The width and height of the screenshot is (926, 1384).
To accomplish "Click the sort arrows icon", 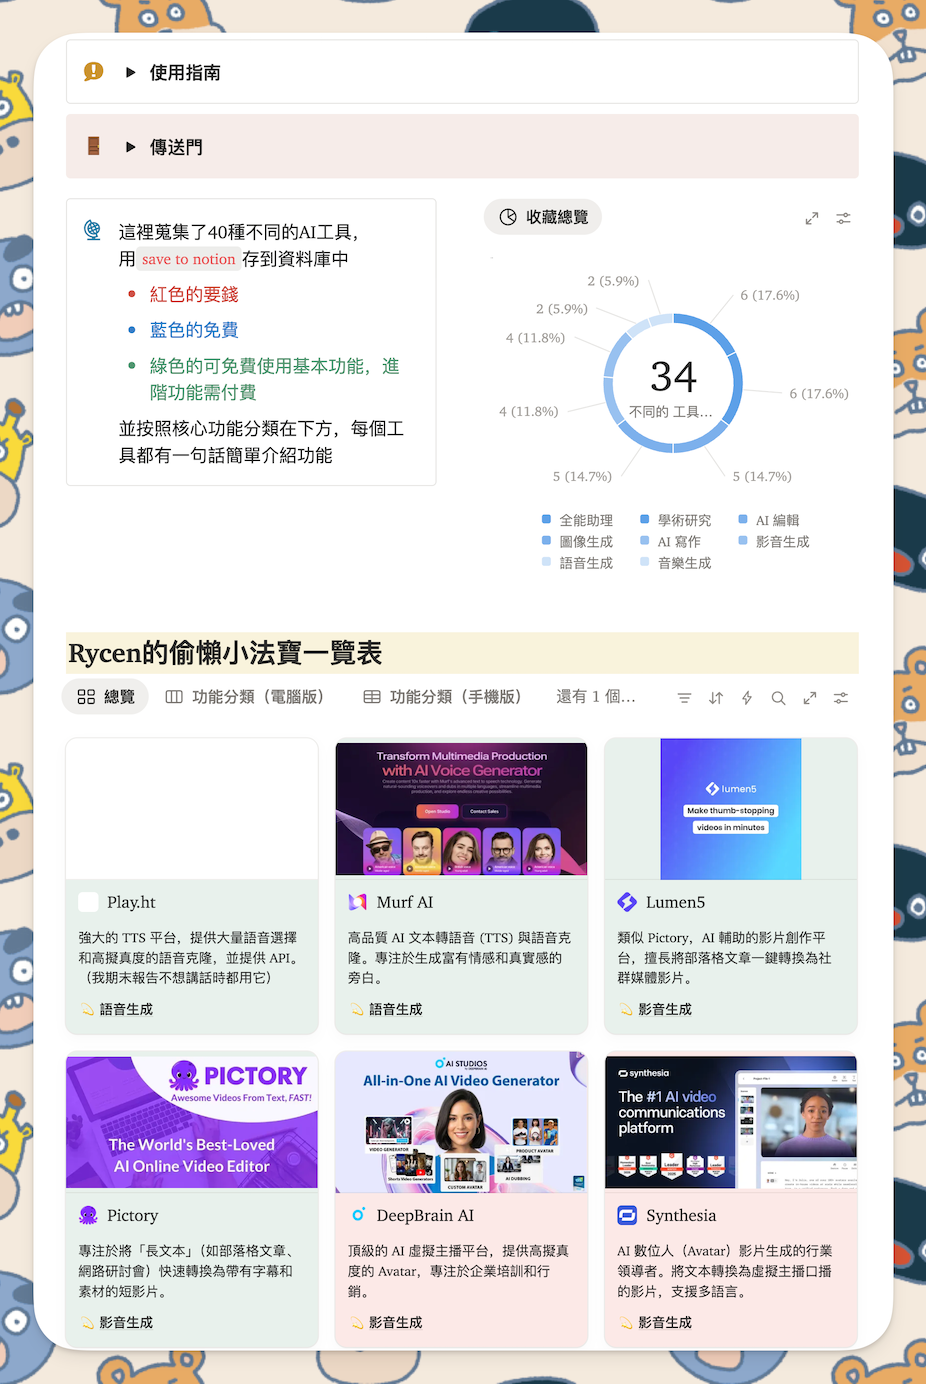I will 716,698.
